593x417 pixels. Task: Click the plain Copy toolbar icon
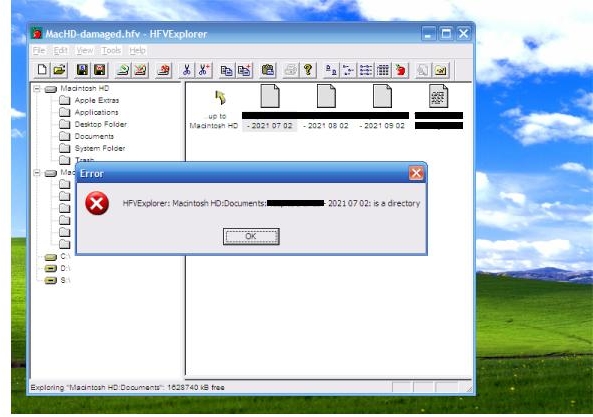pyautogui.click(x=226, y=70)
